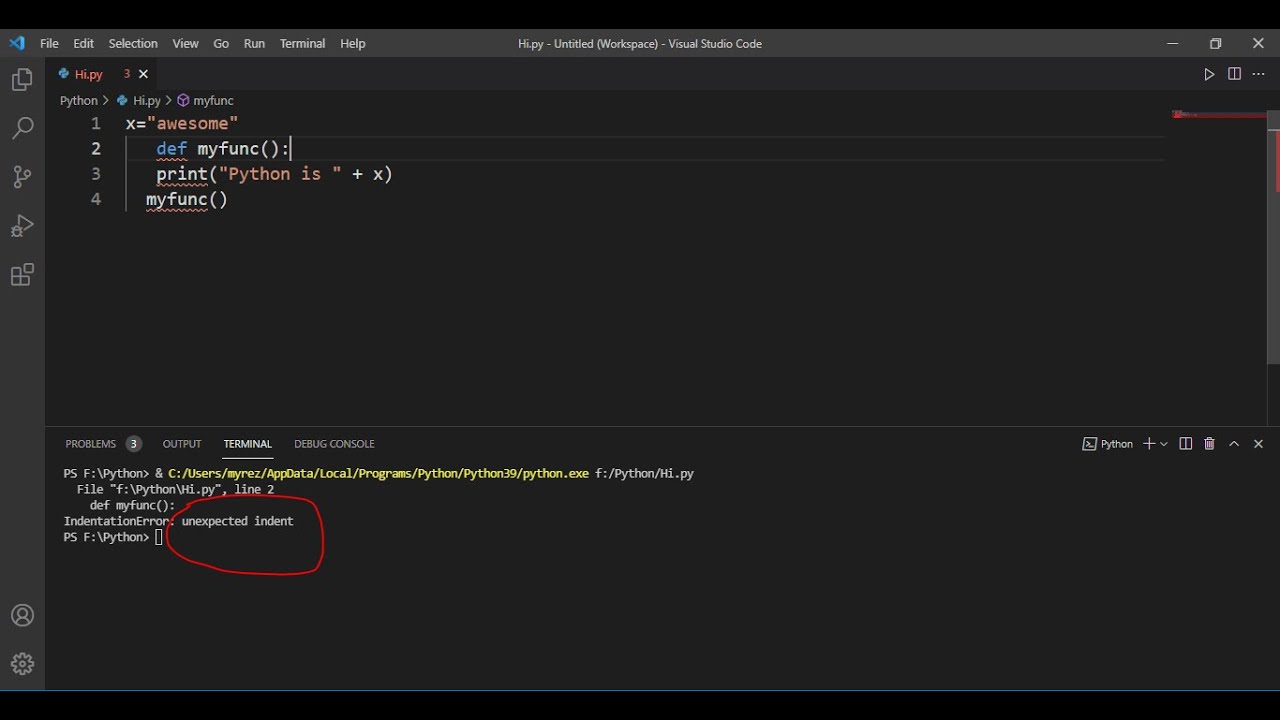Screen dimensions: 1280x720
Task: Click the def myfunc(): code line
Action: tap(223, 148)
